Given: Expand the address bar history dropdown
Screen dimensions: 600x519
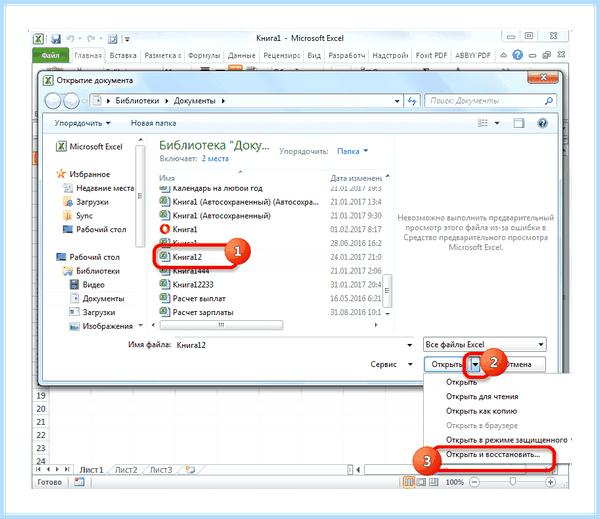Looking at the screenshot, I should click(397, 101).
